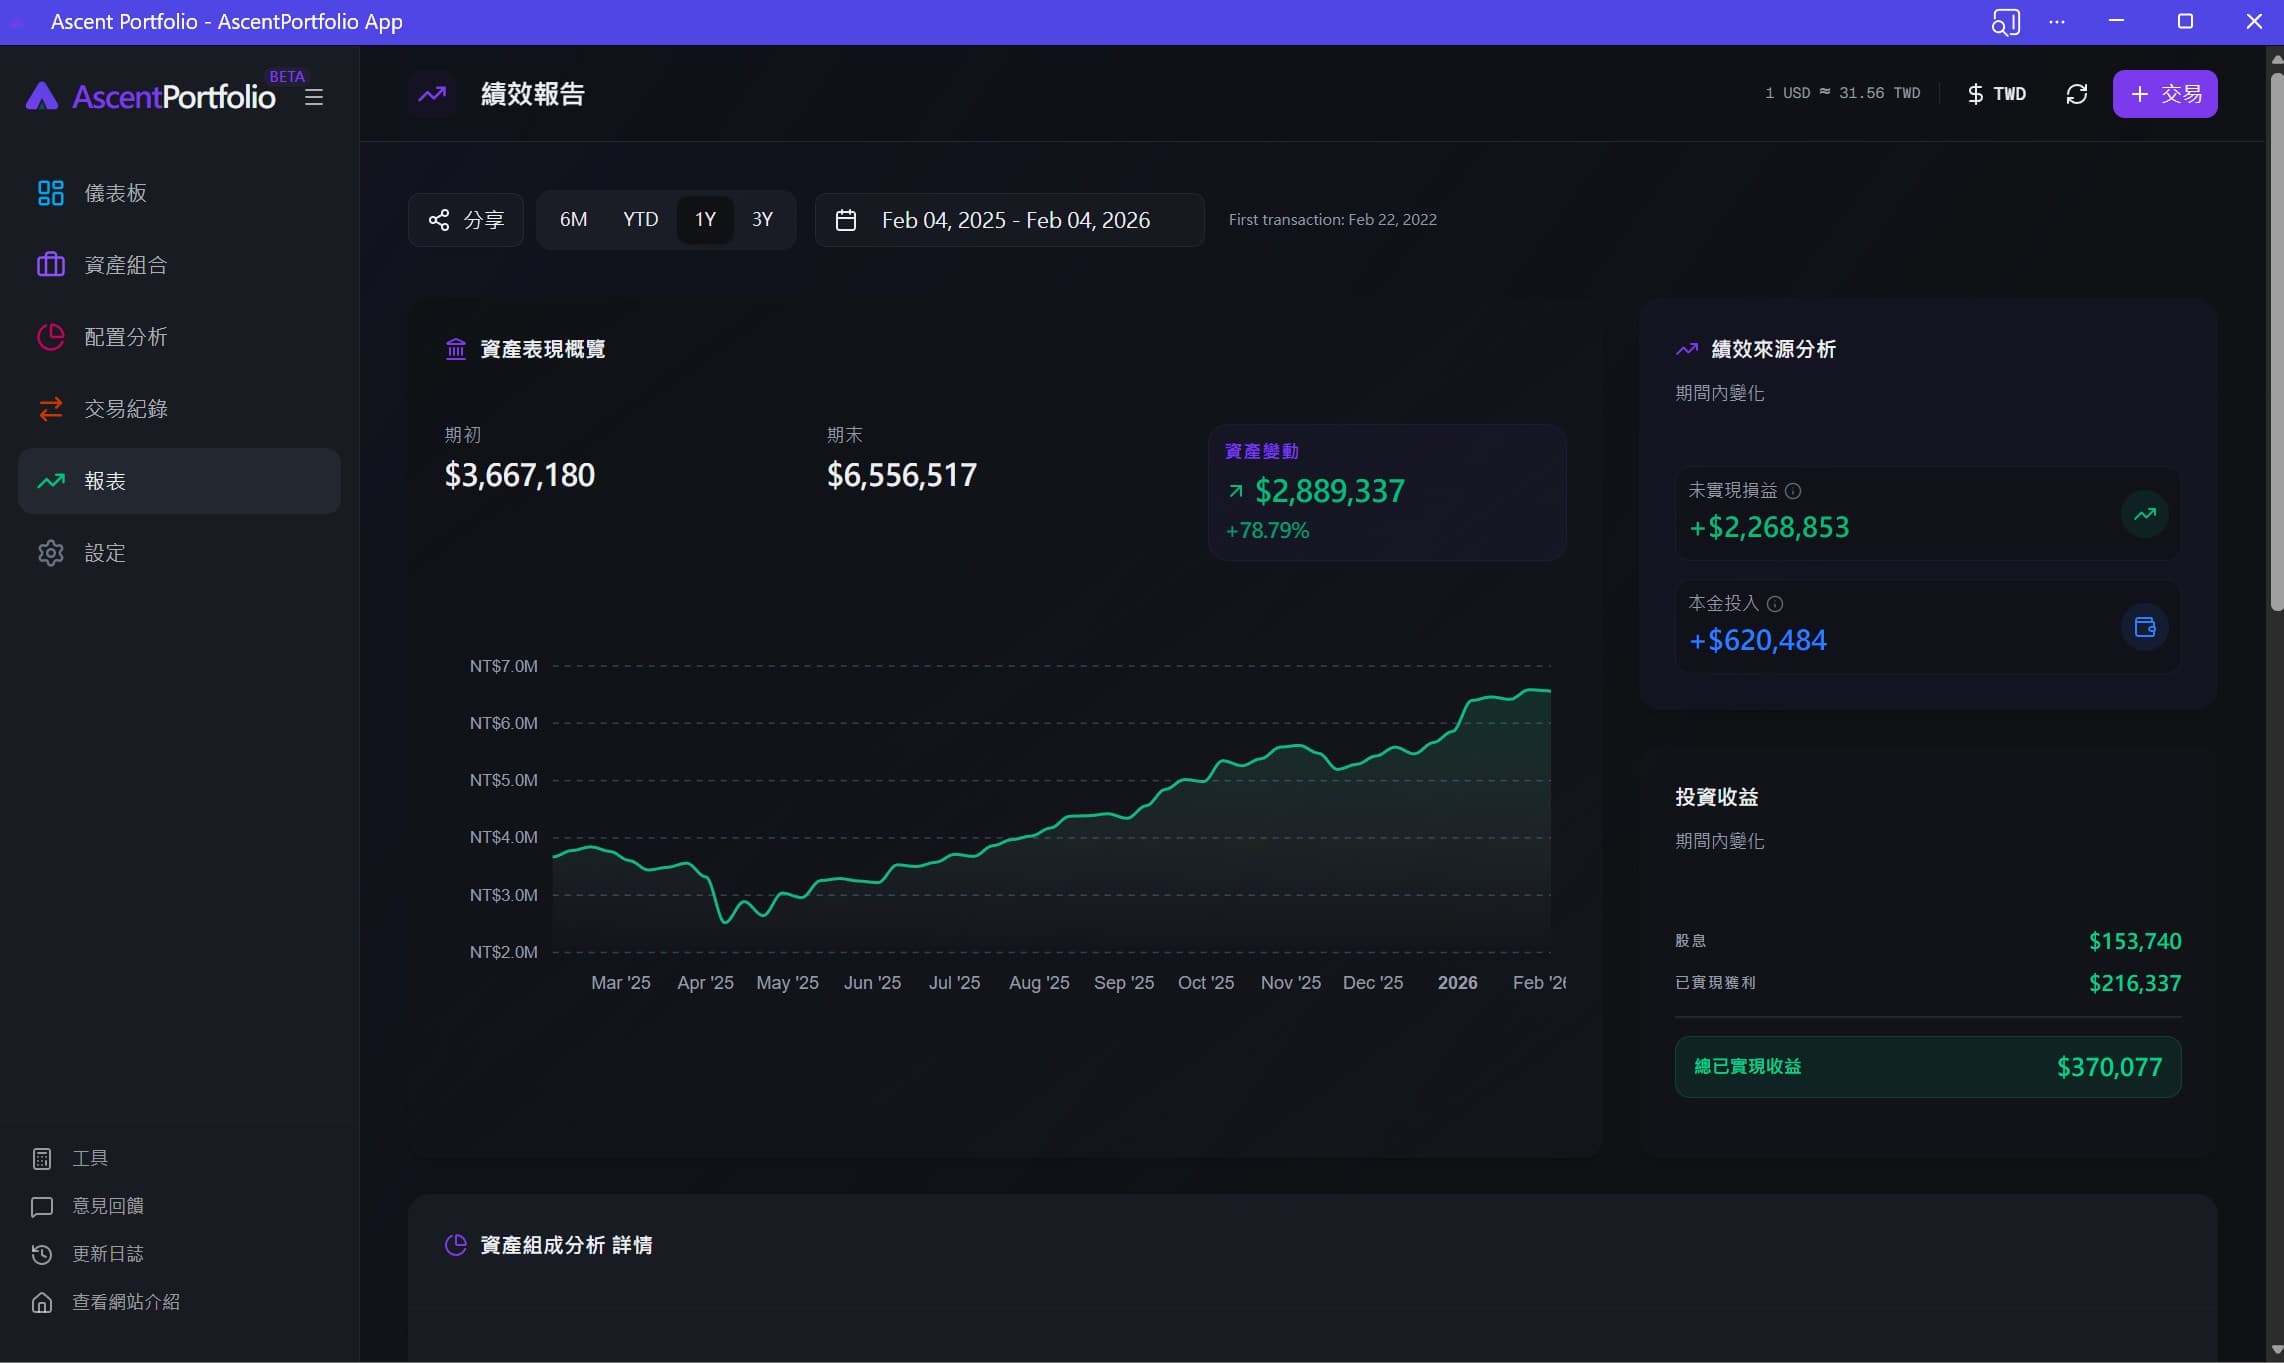Click info icon next to 本金投入
The height and width of the screenshot is (1363, 2284).
click(1775, 604)
